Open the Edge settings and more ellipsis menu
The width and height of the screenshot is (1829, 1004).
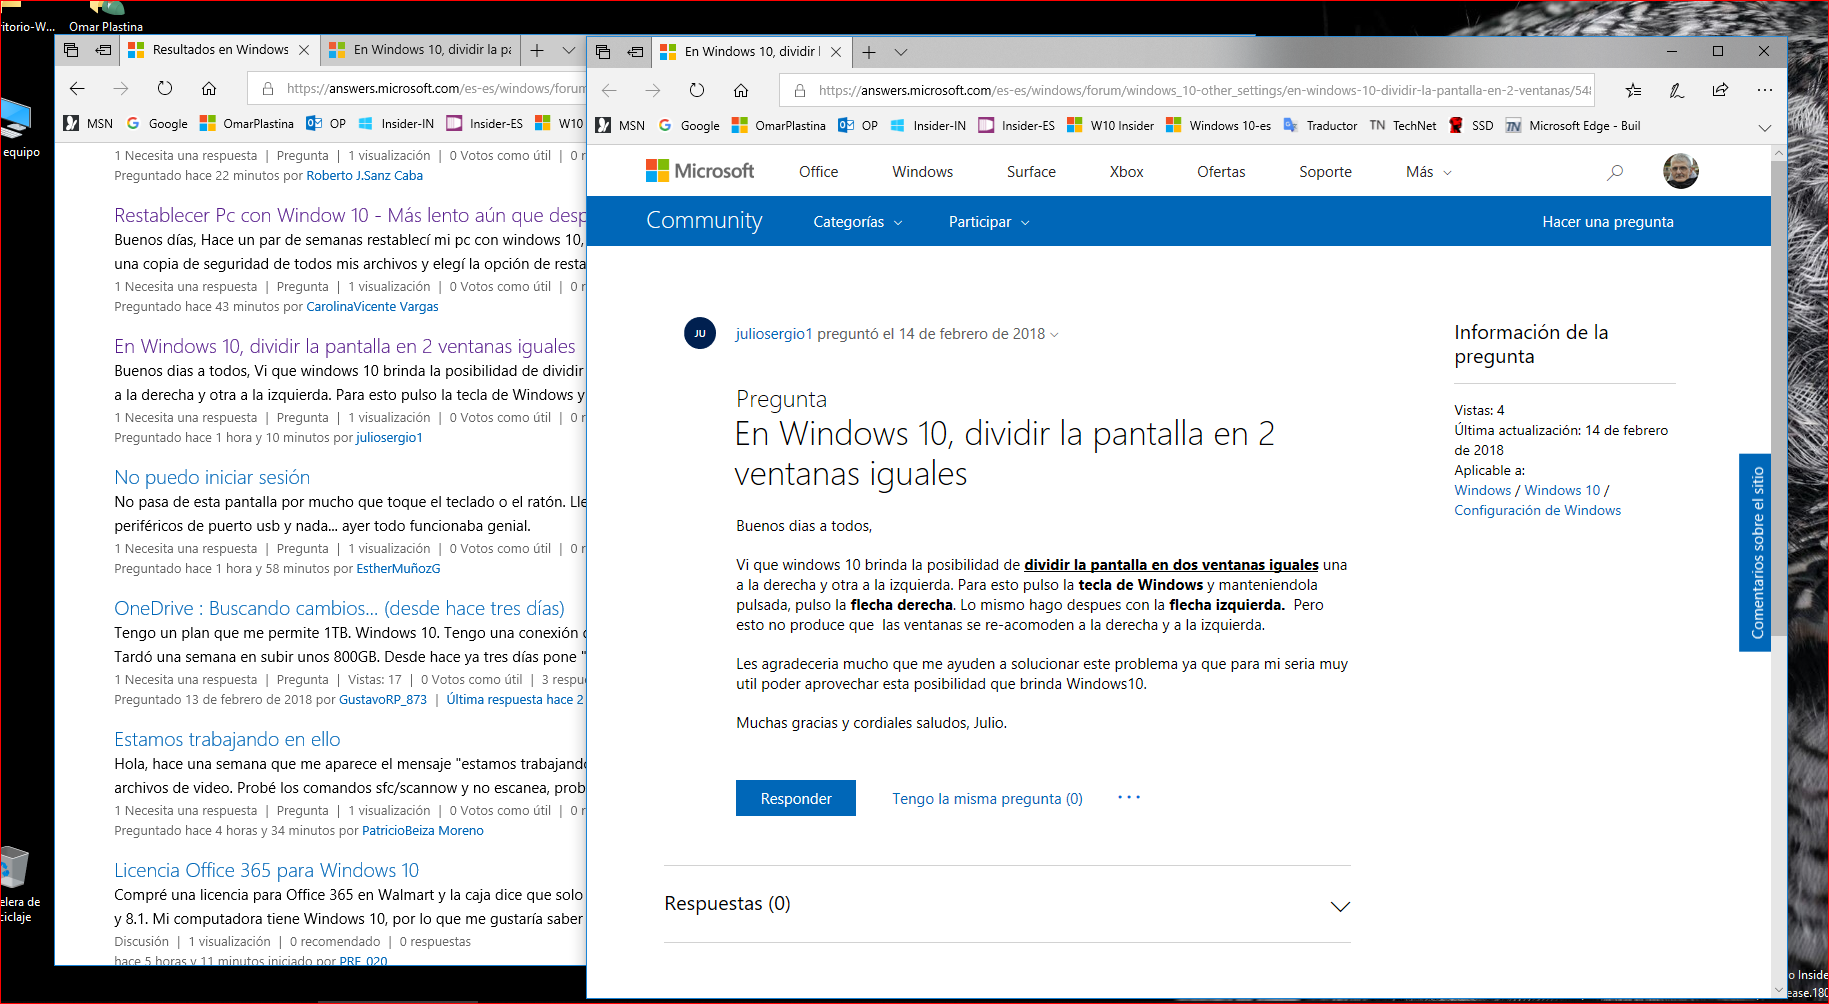click(x=1764, y=90)
